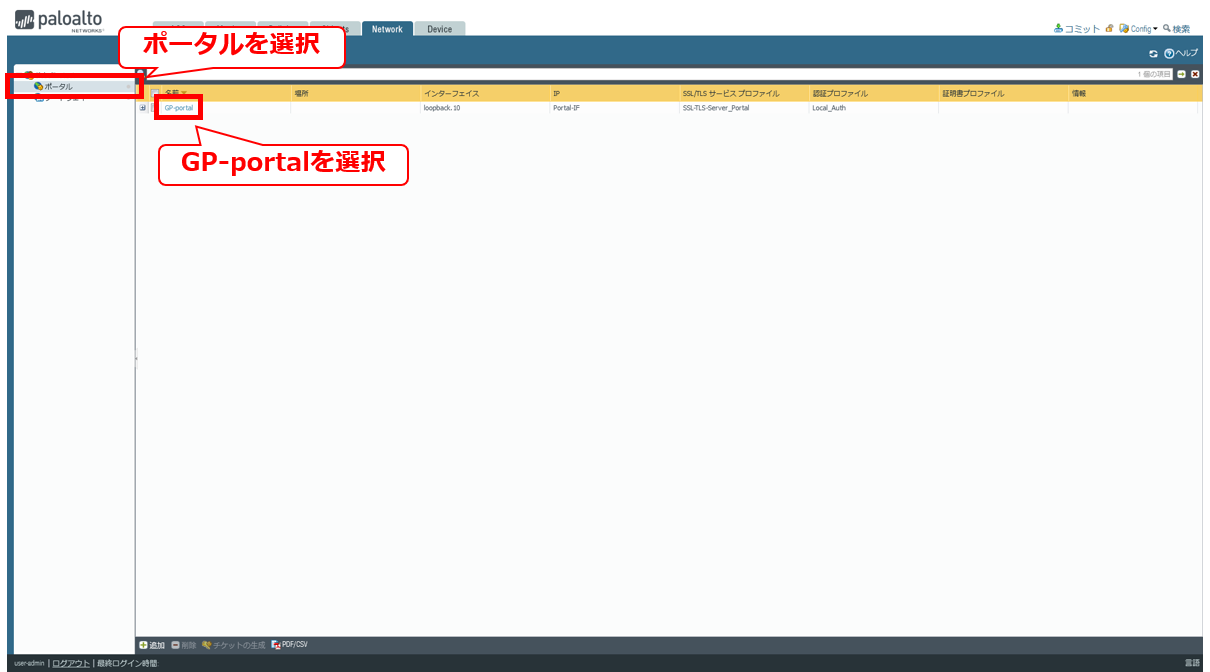Click the インターフェイス column header
The width and height of the screenshot is (1210, 672).
[485, 93]
